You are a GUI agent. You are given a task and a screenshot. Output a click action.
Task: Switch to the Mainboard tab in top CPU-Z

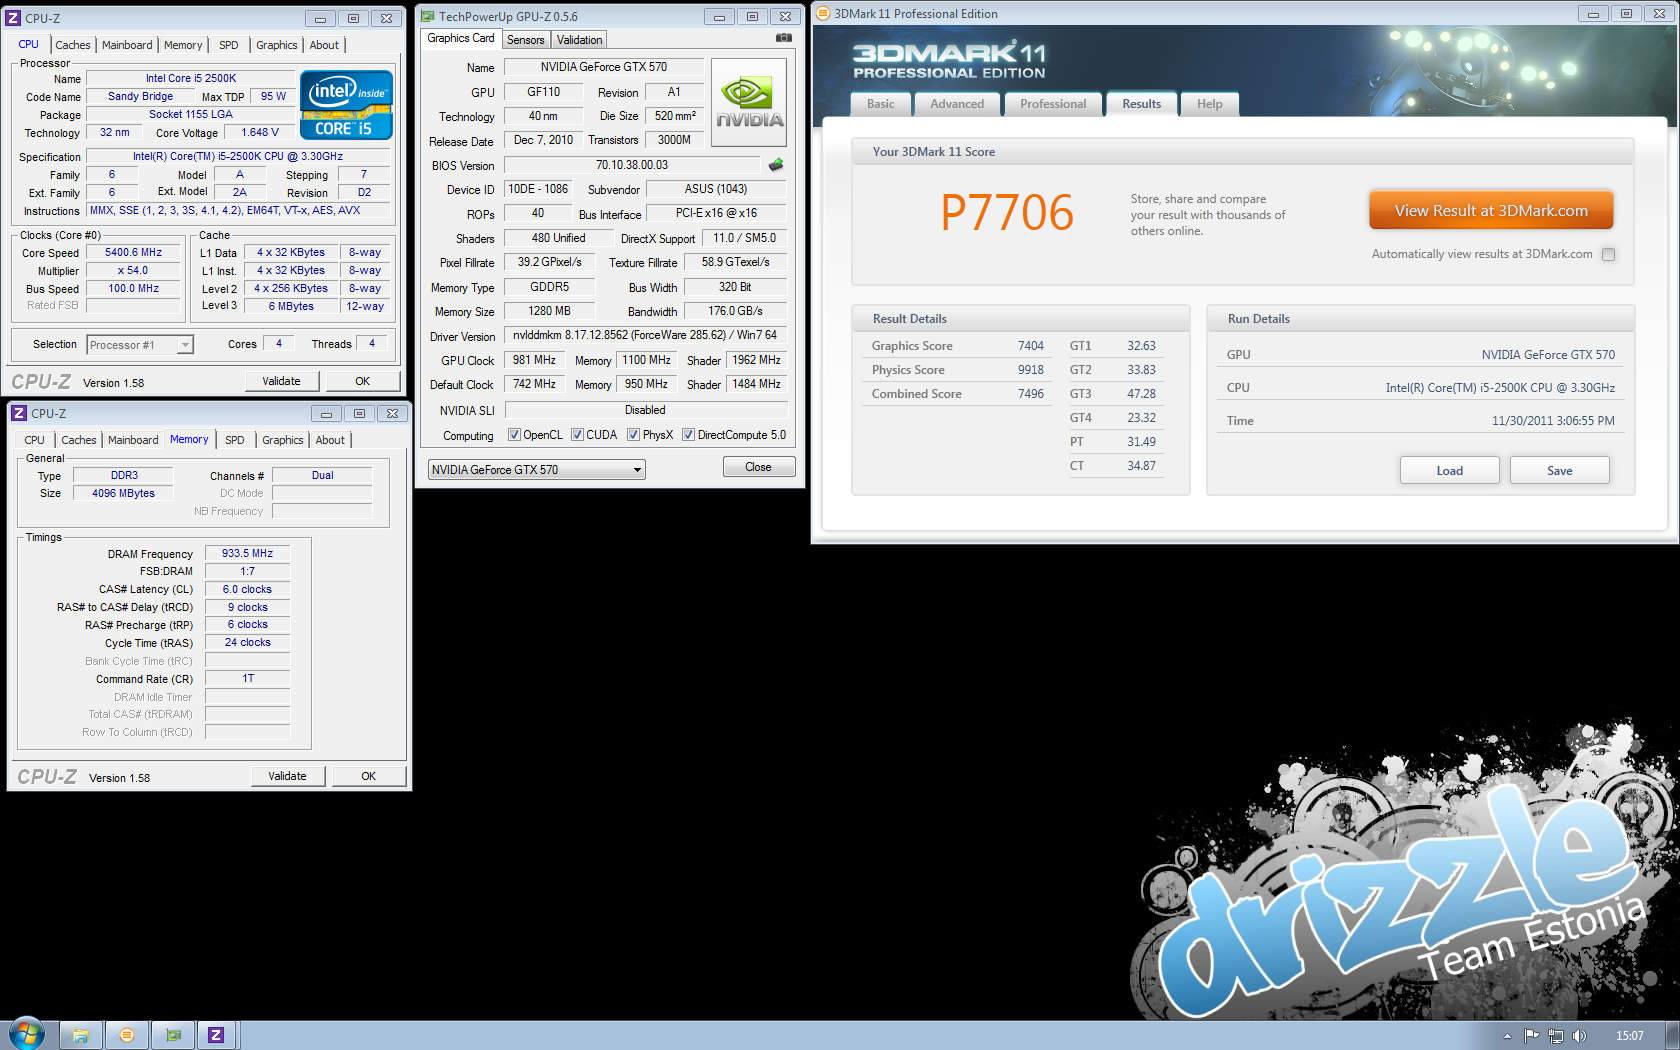[127, 45]
